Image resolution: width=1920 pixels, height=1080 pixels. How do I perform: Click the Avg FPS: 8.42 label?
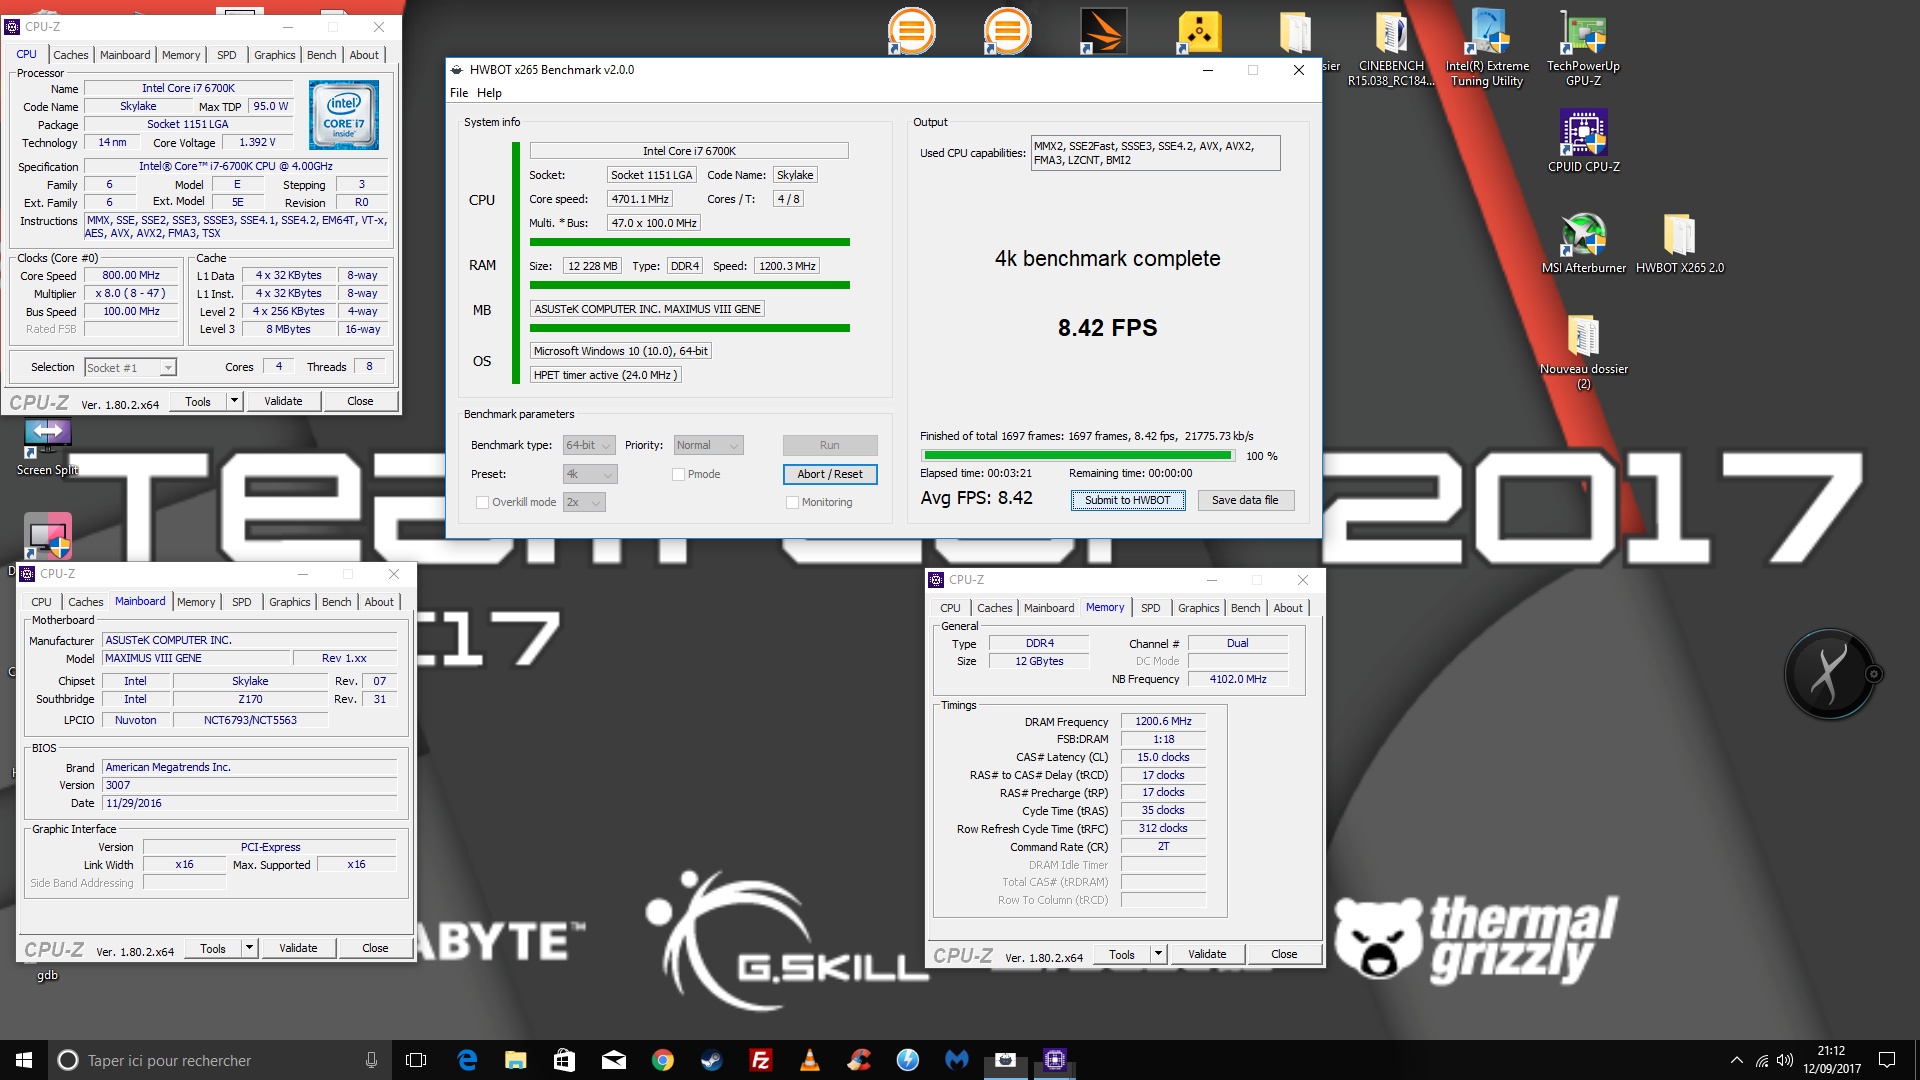click(976, 498)
